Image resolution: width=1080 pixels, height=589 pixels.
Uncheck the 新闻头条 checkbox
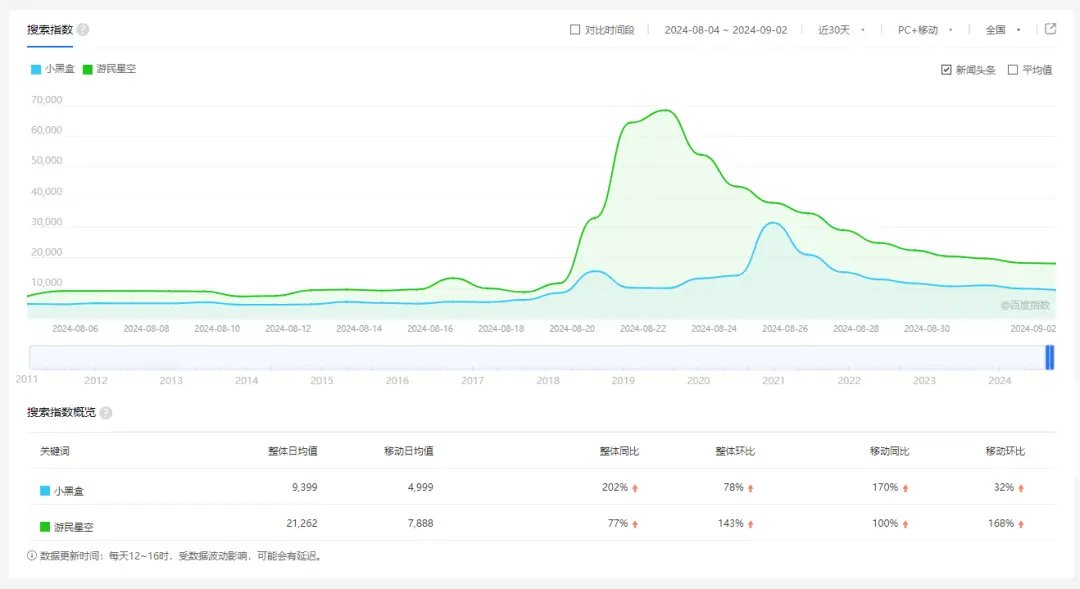tap(945, 70)
